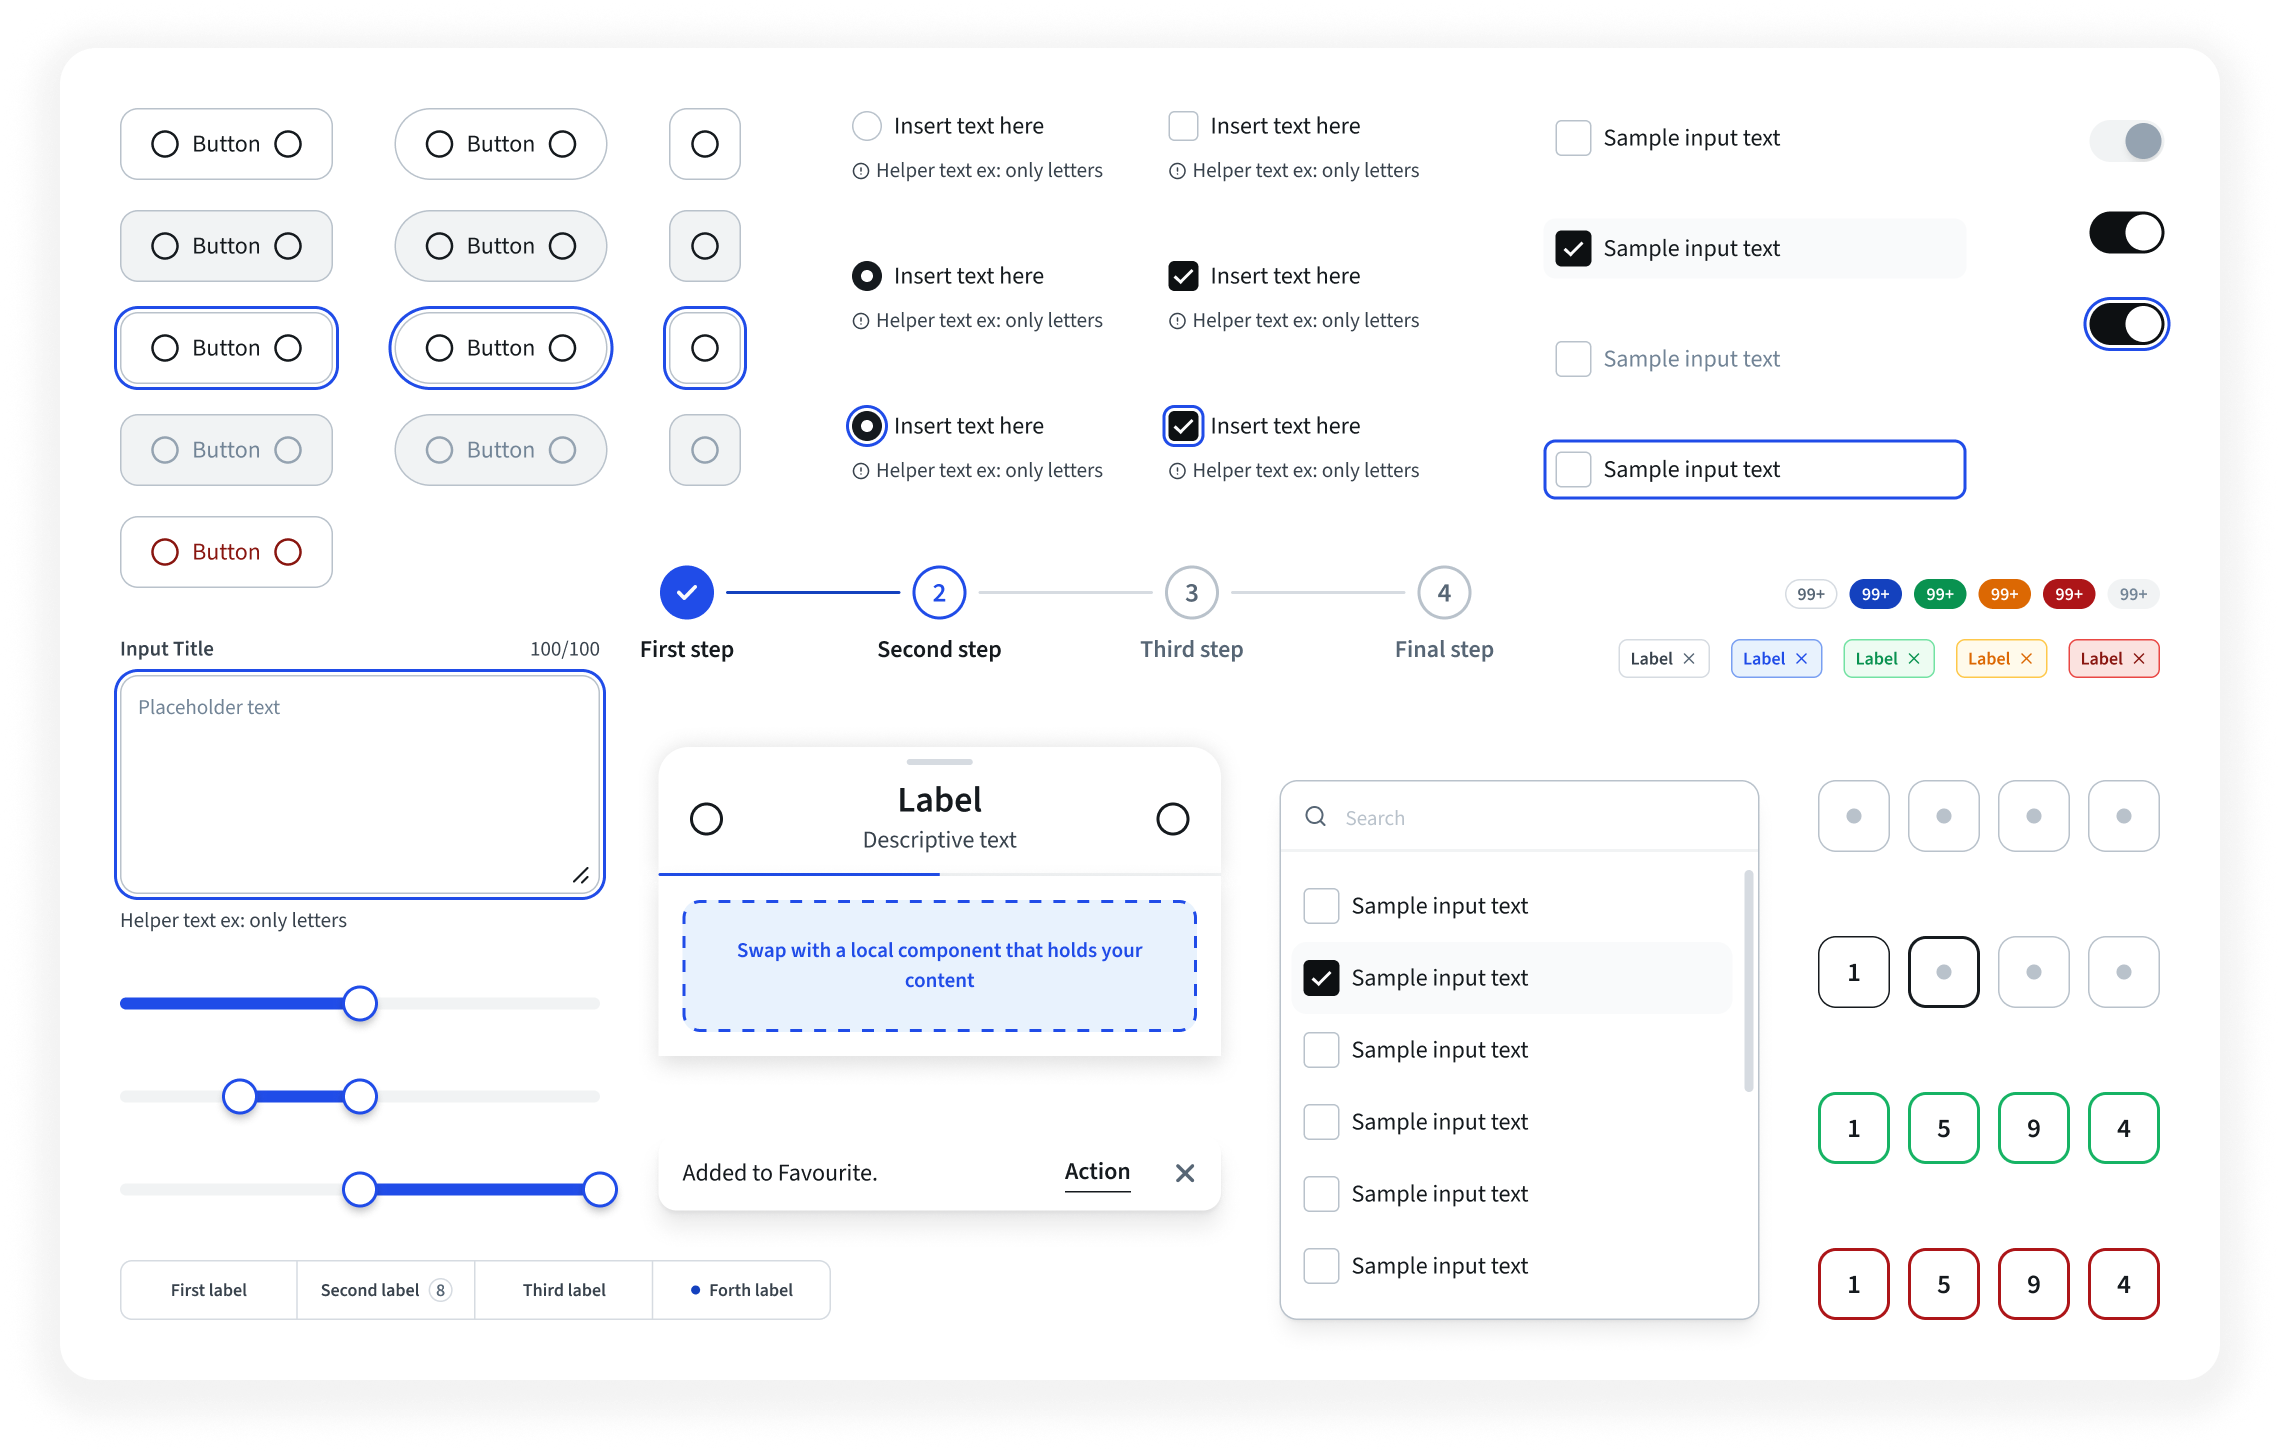The width and height of the screenshot is (2280, 1452).
Task: Remove the blue Label chip
Action: click(x=1802, y=659)
